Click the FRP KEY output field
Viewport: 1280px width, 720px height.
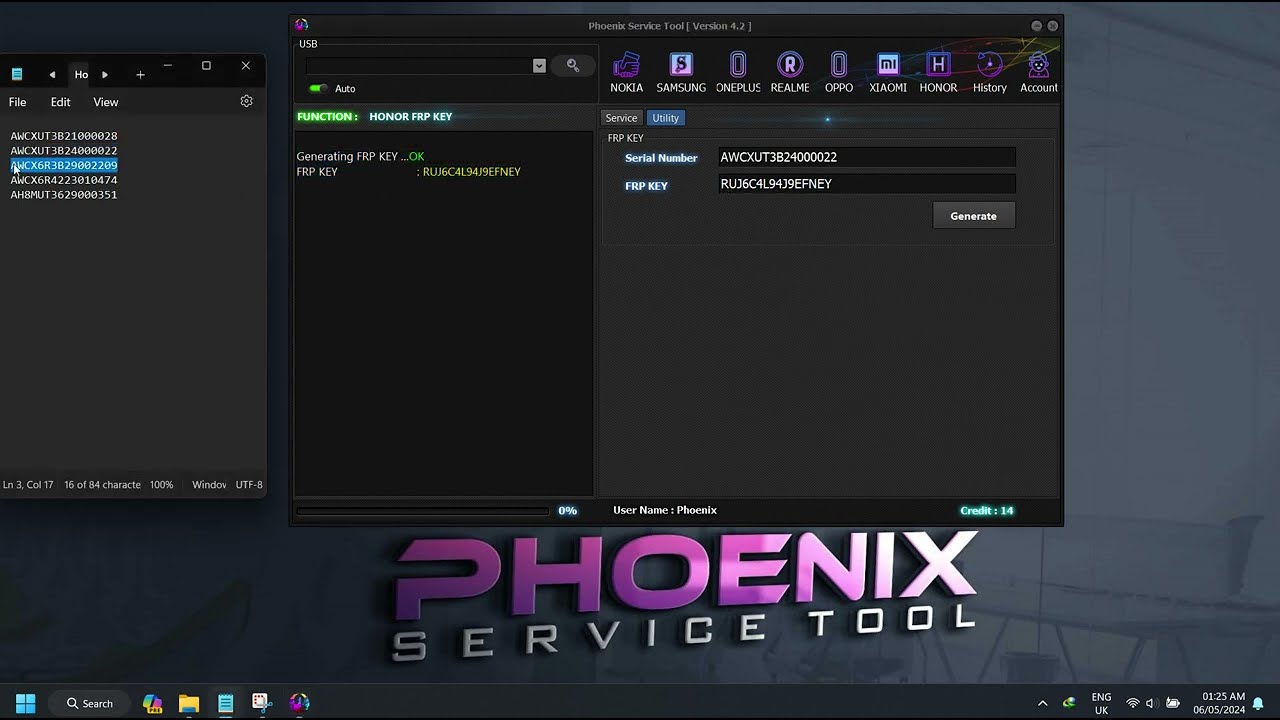[866, 184]
